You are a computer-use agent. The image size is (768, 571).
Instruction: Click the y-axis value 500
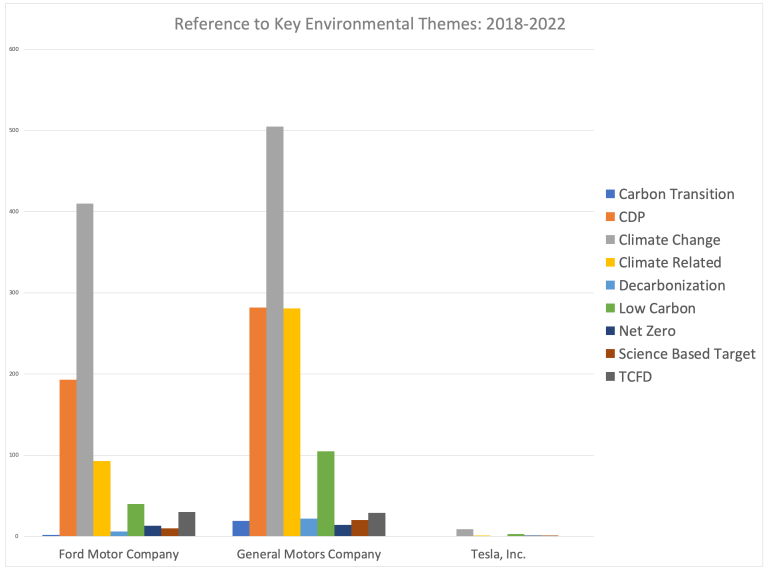point(14,130)
